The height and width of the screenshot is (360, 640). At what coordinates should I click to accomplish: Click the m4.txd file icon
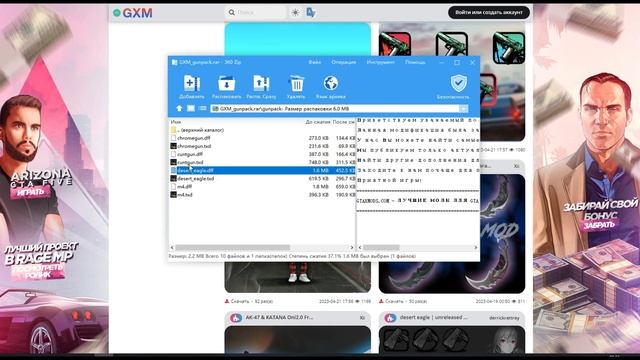tap(173, 195)
